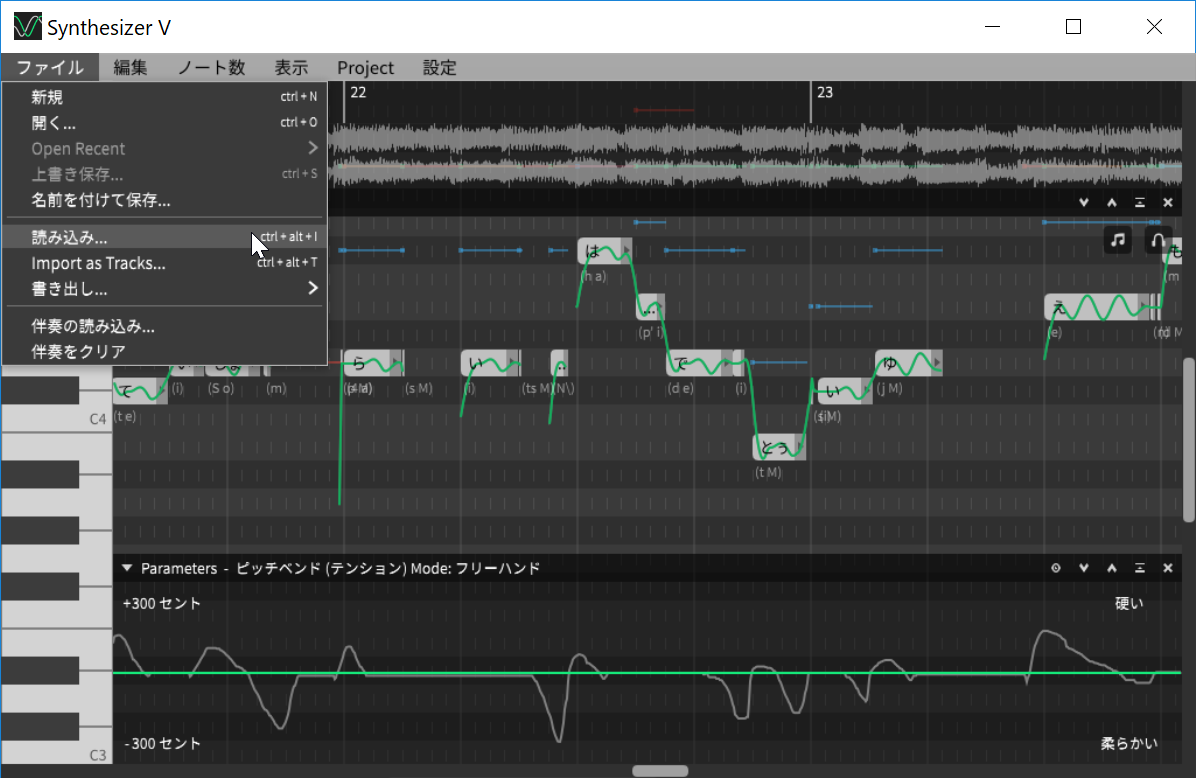This screenshot has width=1196, height=778.
Task: Select the ら note block
Action: [373, 363]
